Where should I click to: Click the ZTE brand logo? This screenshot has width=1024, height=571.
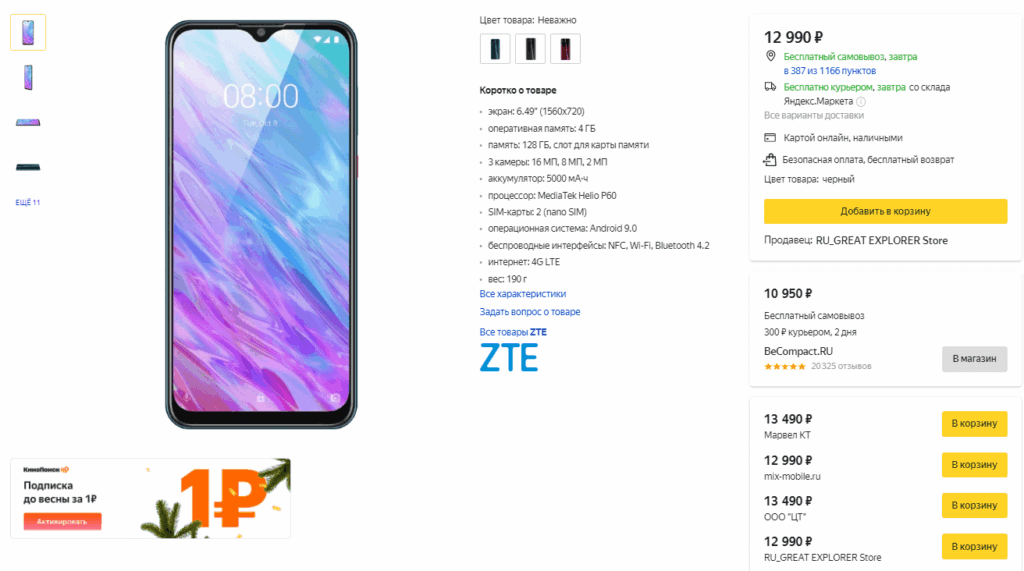tap(509, 357)
